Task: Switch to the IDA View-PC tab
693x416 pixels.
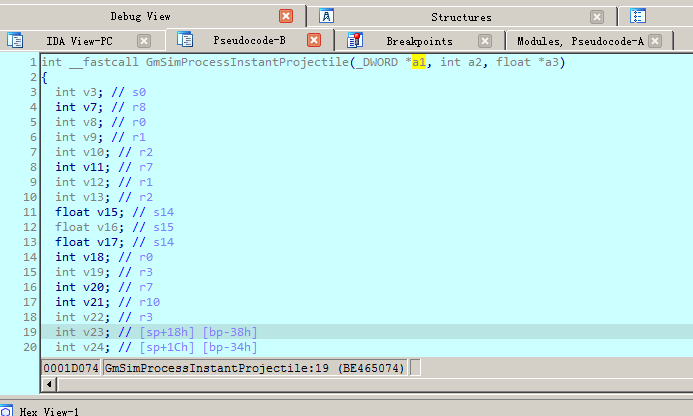Action: [x=80, y=41]
